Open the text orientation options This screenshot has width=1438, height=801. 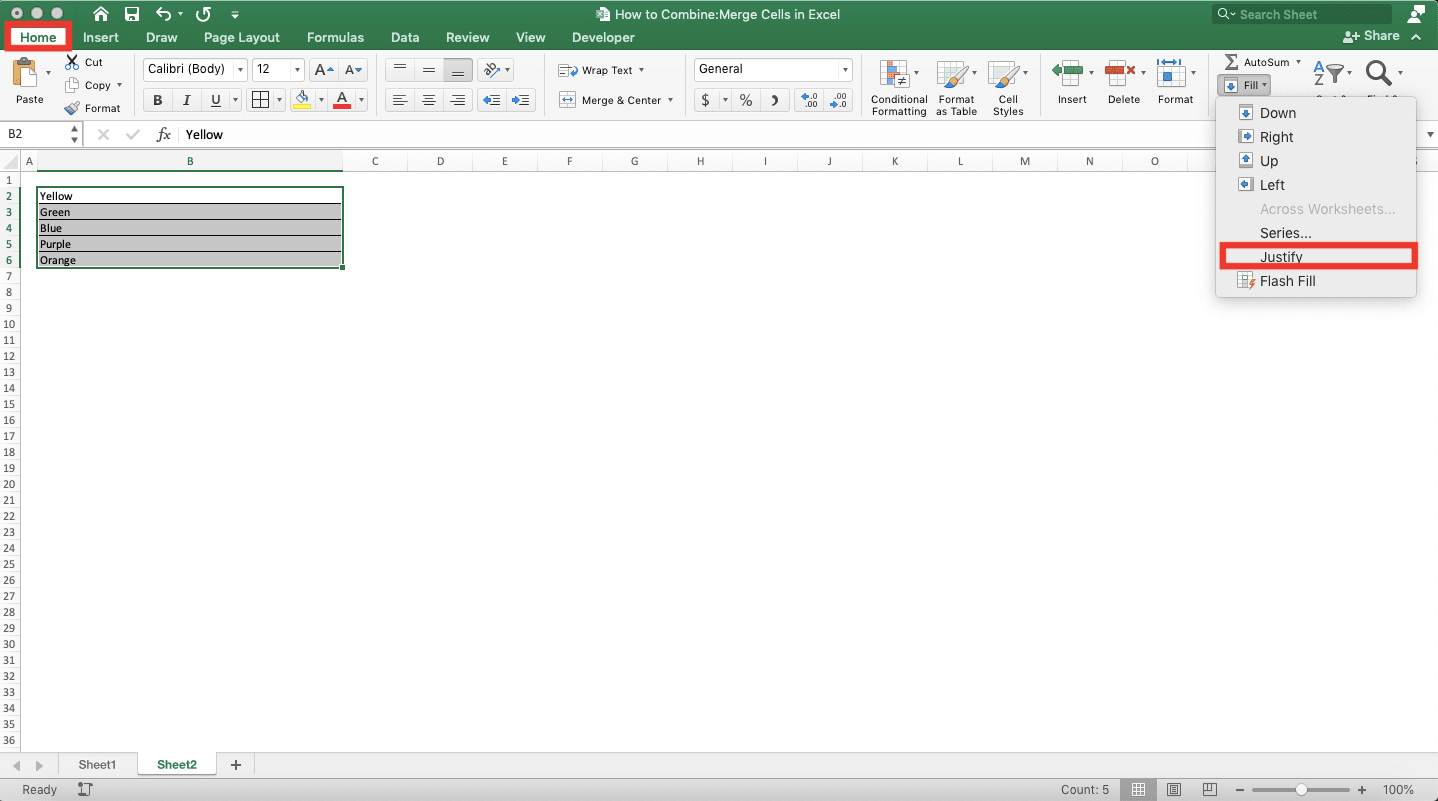coord(495,70)
